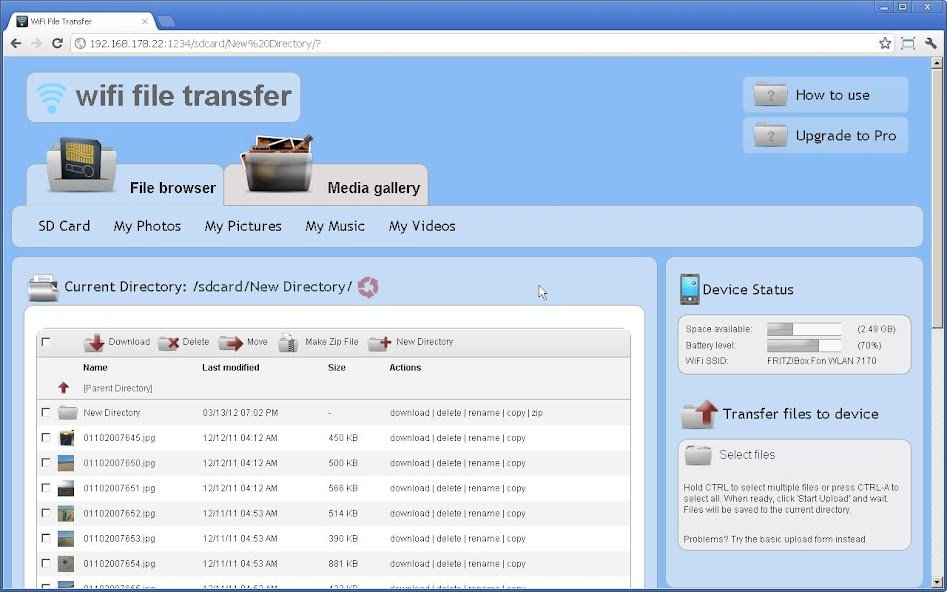Refresh current directory with circular arrows icon
This screenshot has height=592, width=947.
[x=368, y=287]
